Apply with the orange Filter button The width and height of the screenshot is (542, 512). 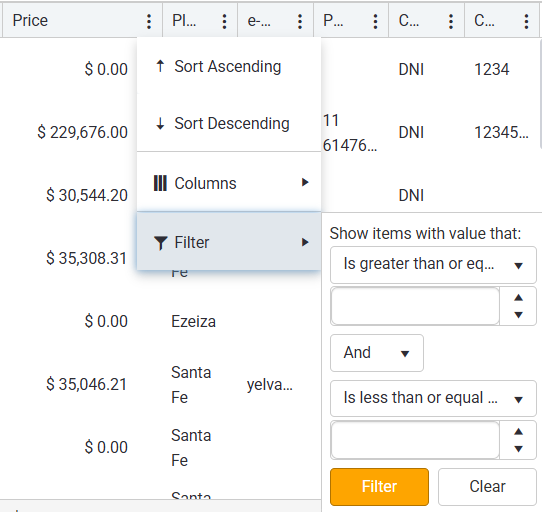point(379,487)
